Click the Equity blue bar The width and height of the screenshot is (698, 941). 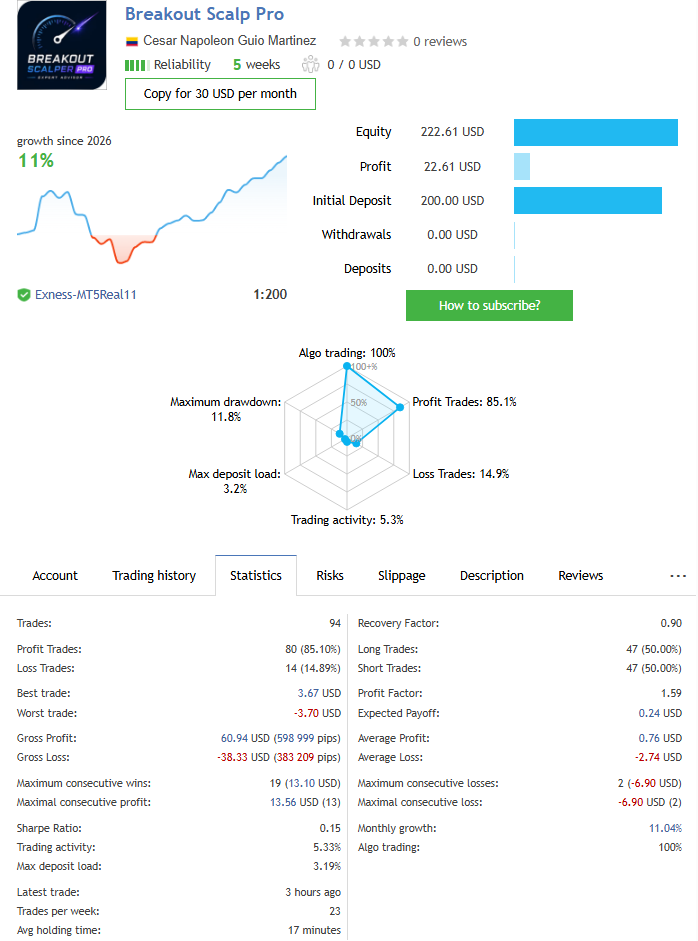tap(596, 133)
